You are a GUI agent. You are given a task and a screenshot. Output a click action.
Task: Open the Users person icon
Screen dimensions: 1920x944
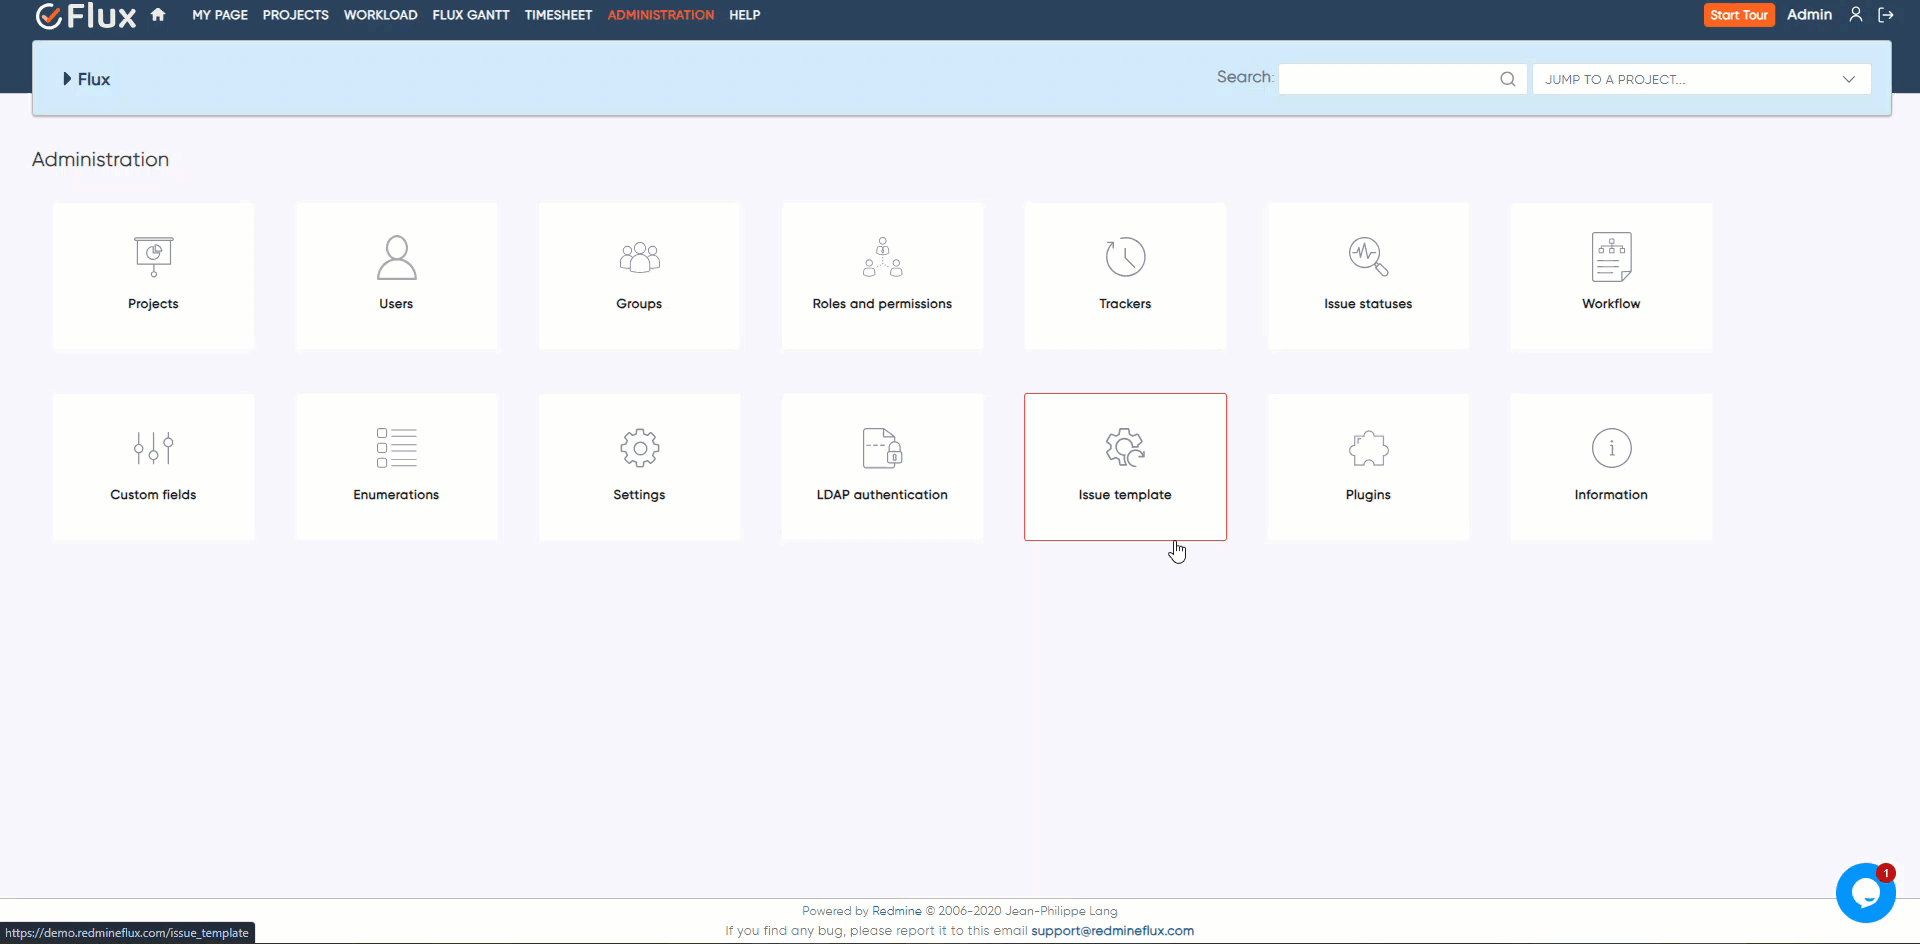point(396,257)
